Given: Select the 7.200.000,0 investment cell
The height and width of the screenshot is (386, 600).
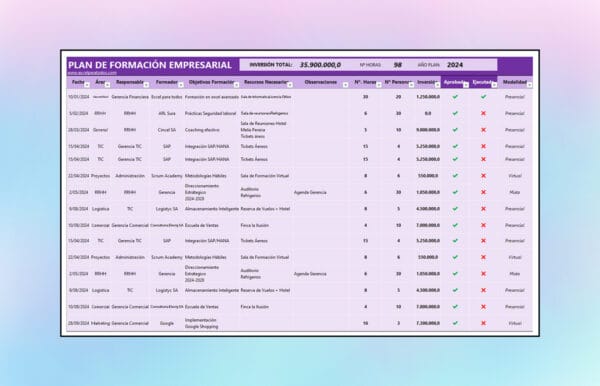Looking at the screenshot, I should (x=428, y=323).
